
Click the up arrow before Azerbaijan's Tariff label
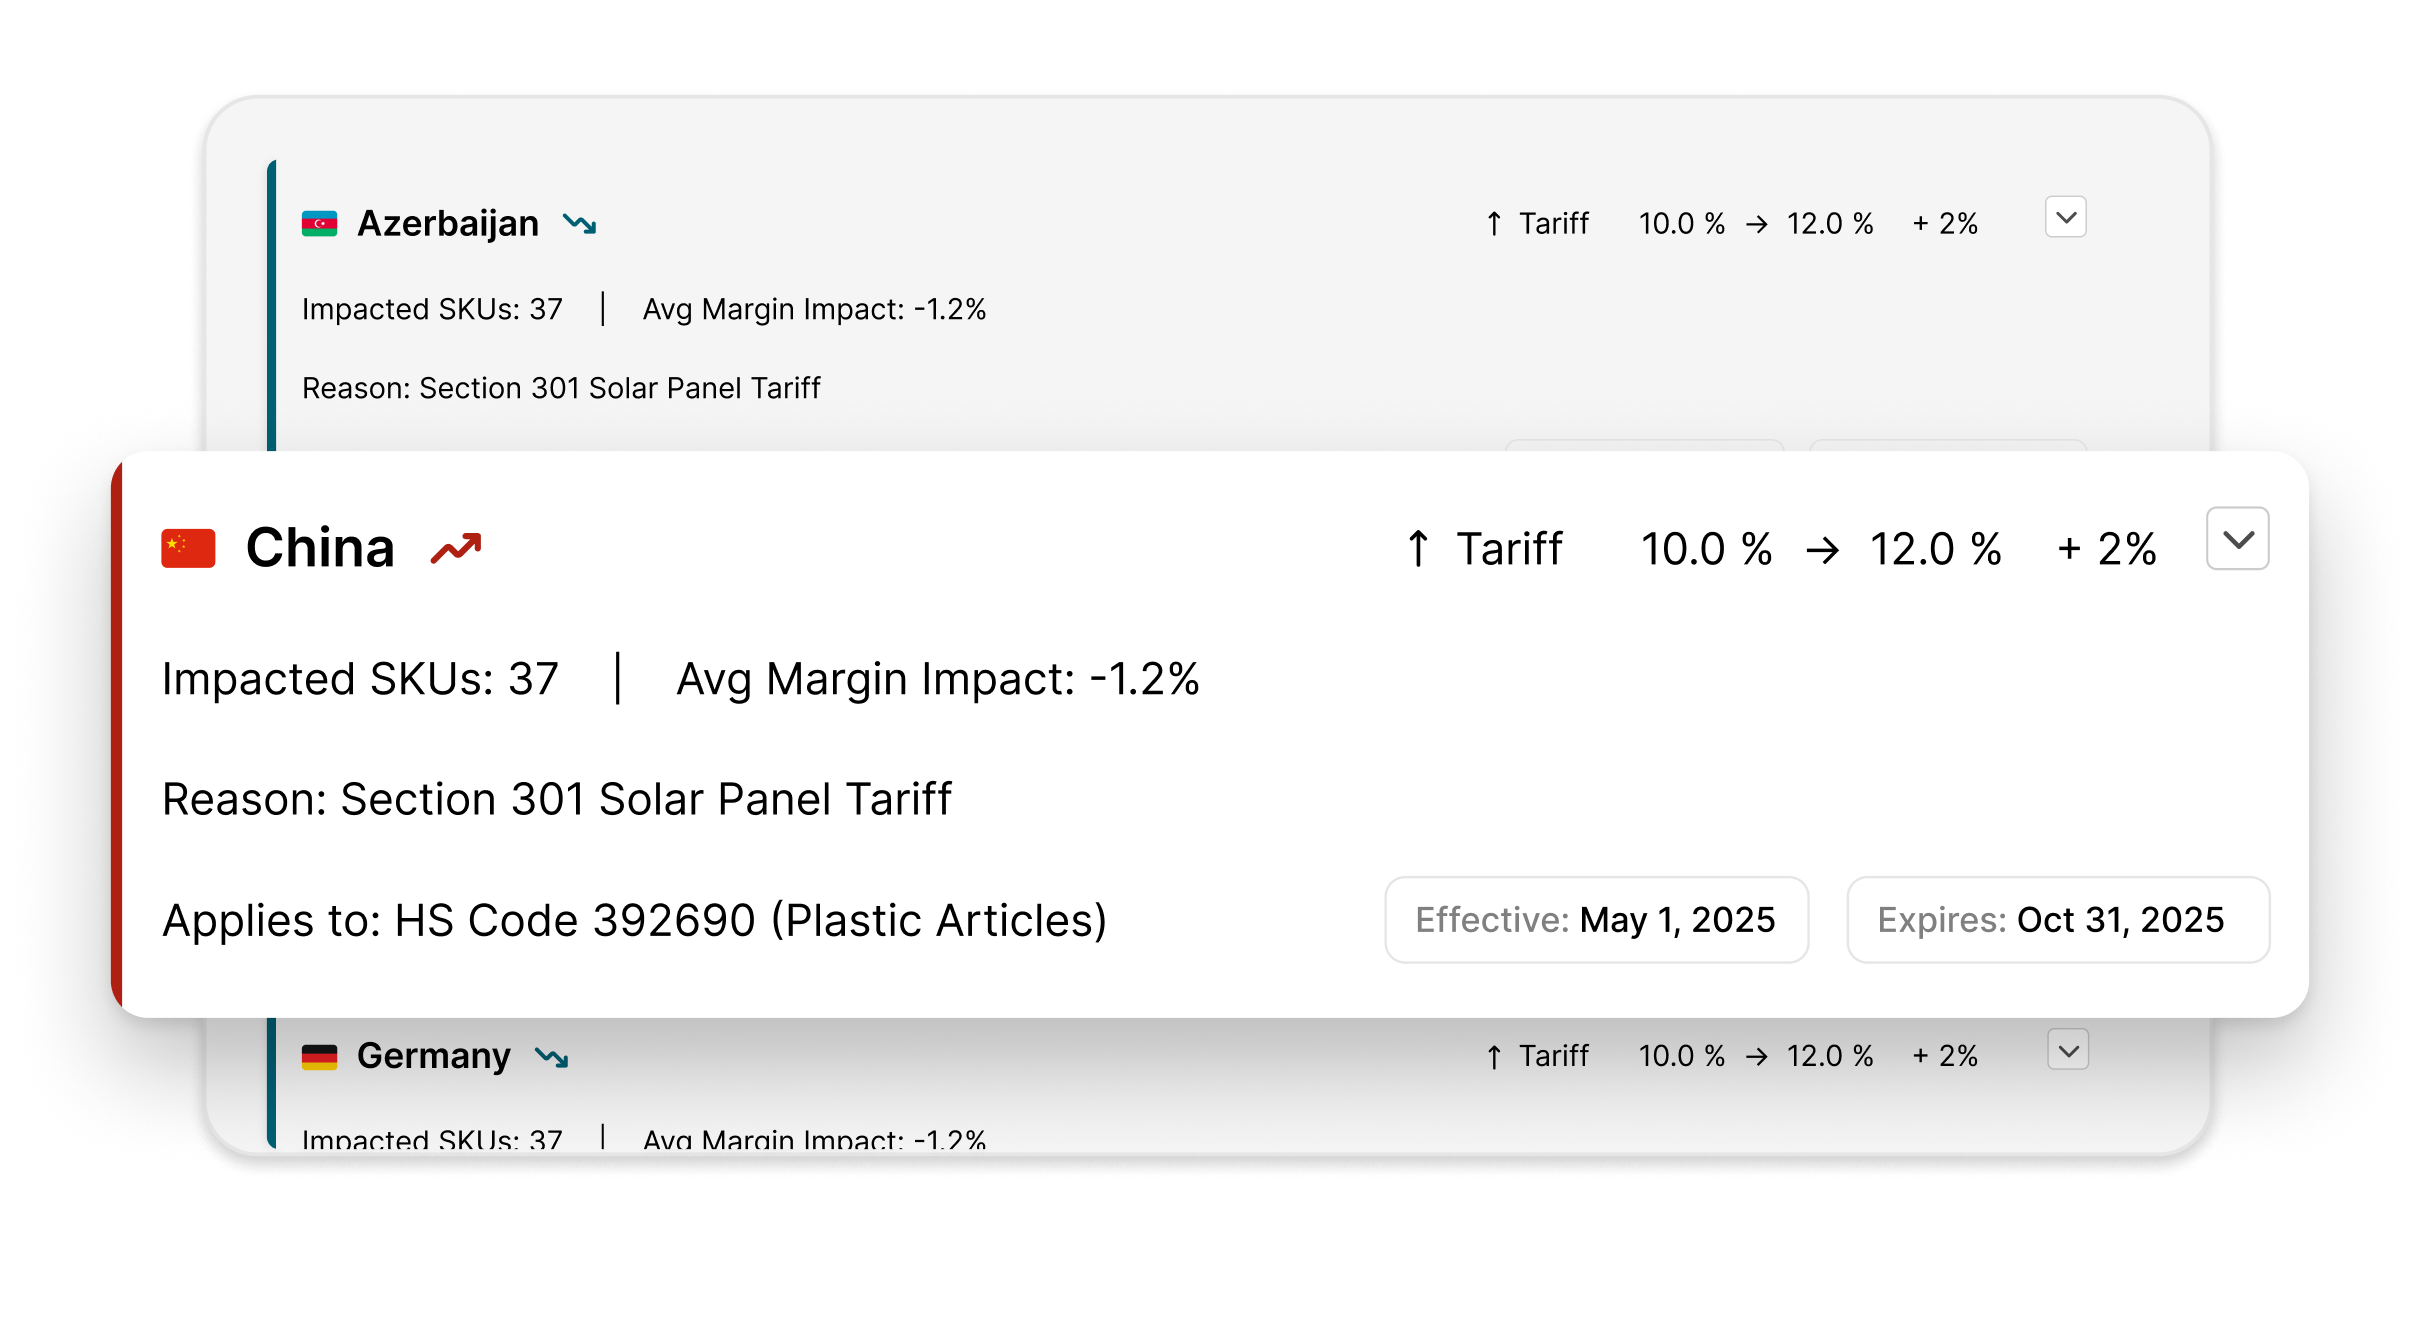tap(1494, 224)
